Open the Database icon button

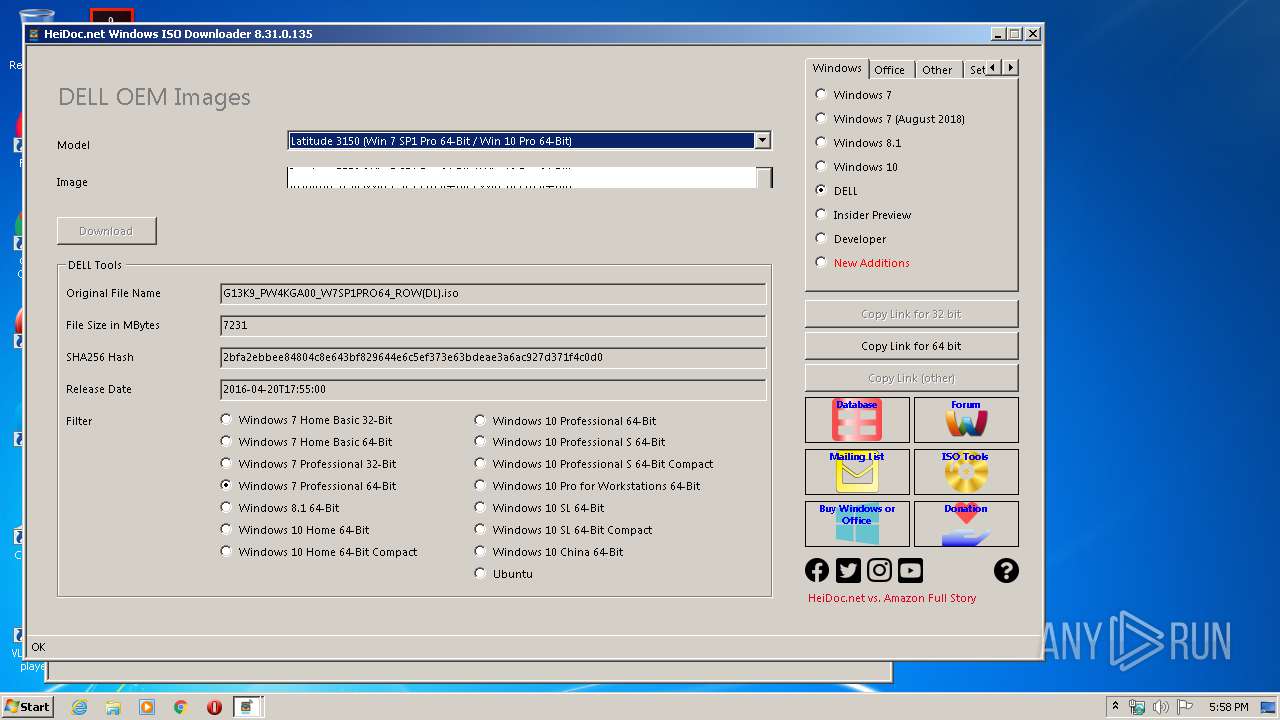(857, 420)
